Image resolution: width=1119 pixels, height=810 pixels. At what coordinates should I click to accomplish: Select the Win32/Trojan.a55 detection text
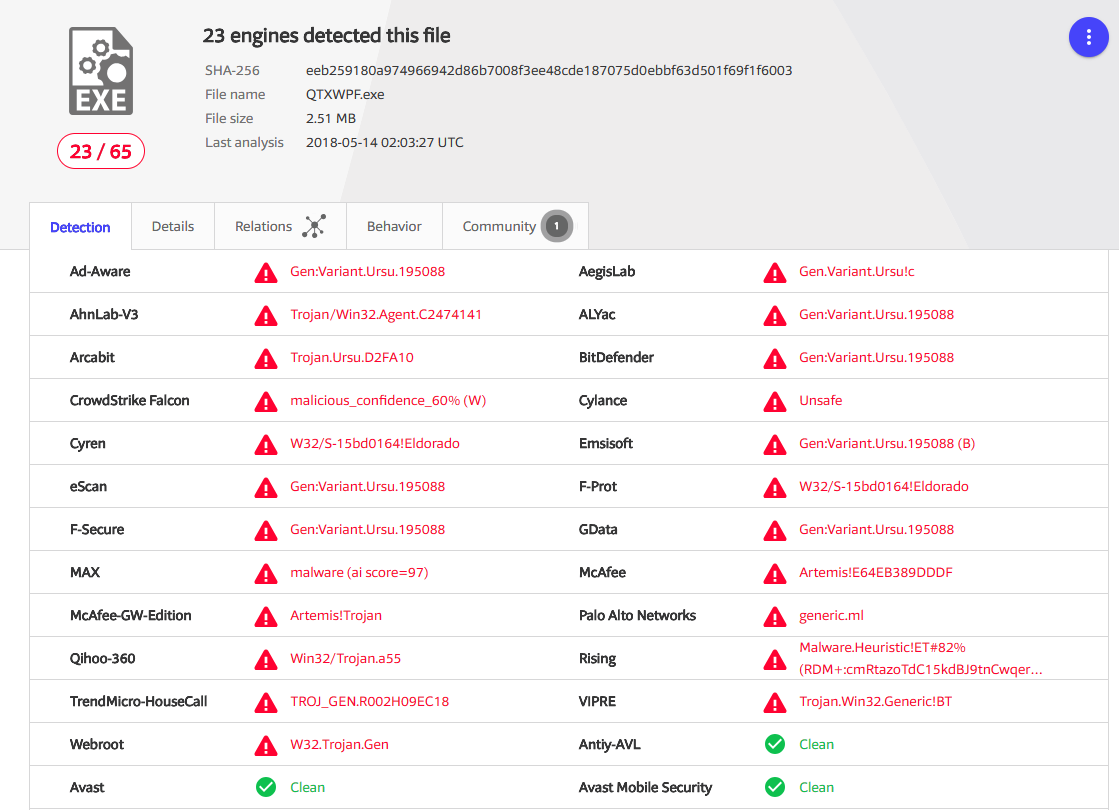345,658
